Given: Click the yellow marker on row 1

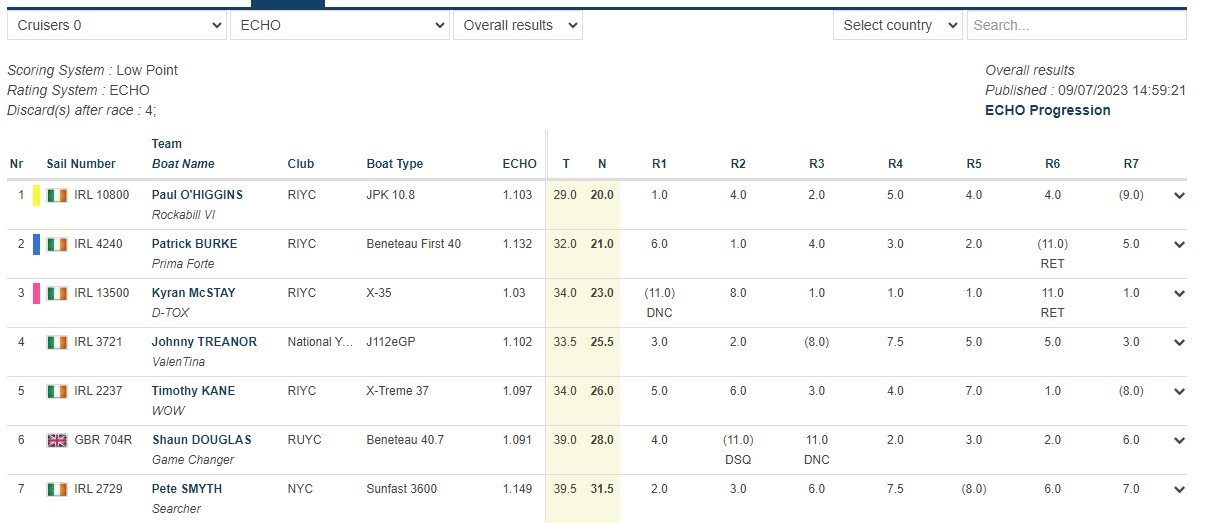Looking at the screenshot, I should point(37,195).
